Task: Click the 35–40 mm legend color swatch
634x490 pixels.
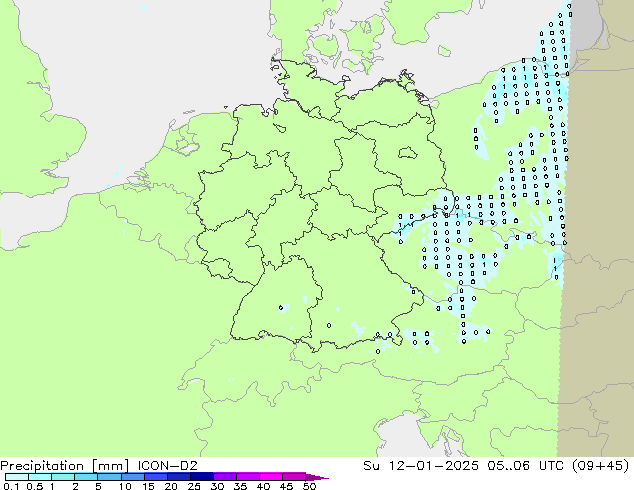Action: 247,477
